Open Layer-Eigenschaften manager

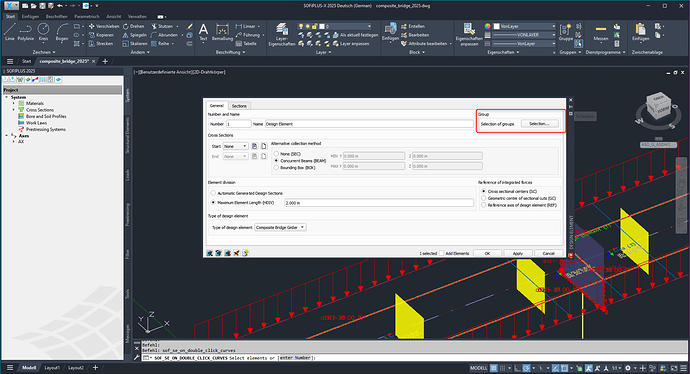coord(282,34)
